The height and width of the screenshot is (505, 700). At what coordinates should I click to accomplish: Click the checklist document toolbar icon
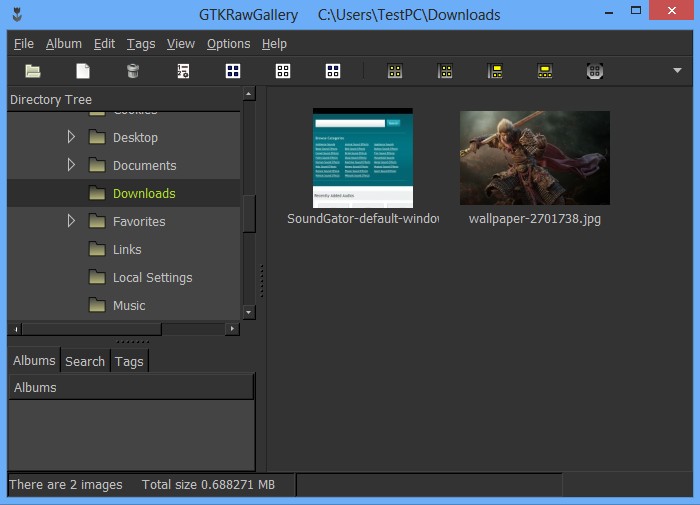tap(183, 71)
